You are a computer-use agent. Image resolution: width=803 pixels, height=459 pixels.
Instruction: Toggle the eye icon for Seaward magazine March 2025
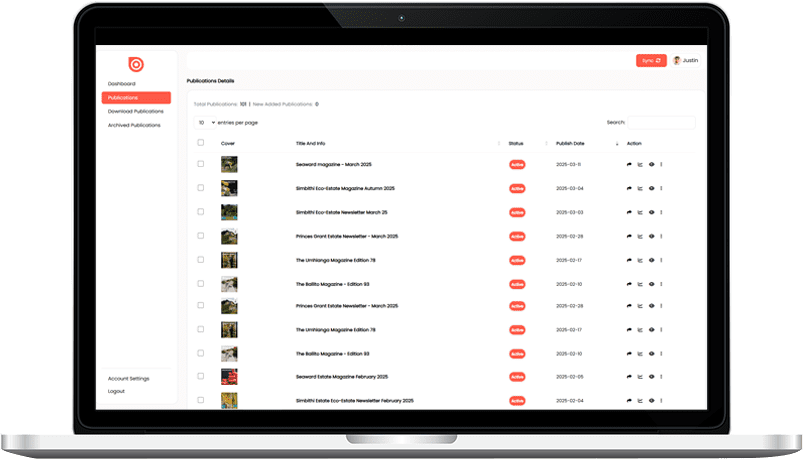pyautogui.click(x=651, y=164)
